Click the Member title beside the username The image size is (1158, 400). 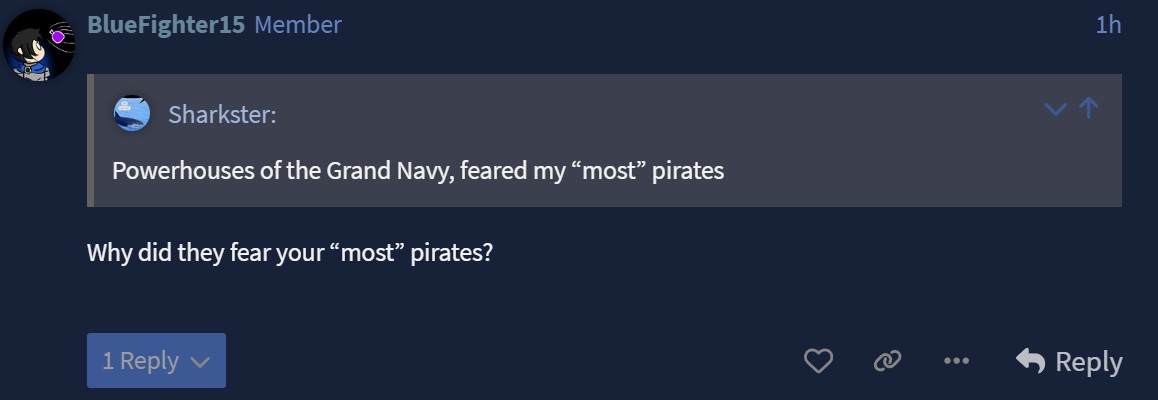[298, 25]
